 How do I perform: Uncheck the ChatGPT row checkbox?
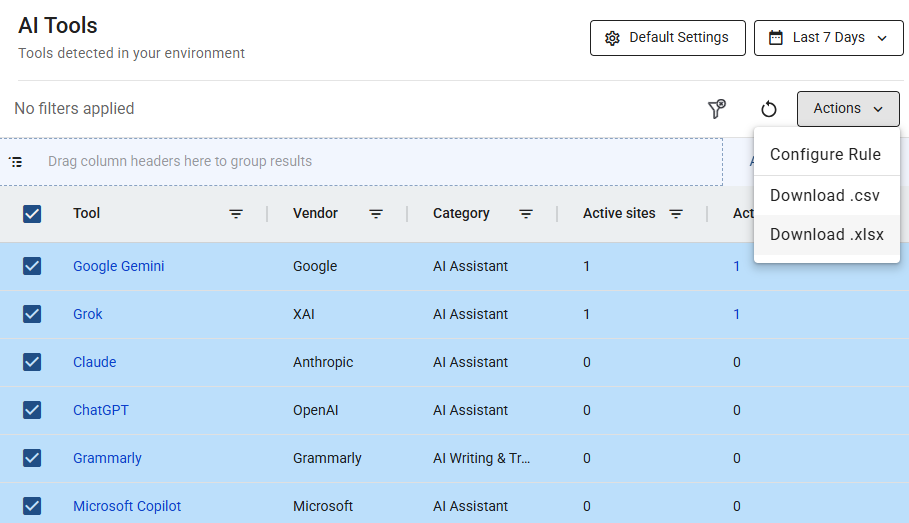point(32,411)
